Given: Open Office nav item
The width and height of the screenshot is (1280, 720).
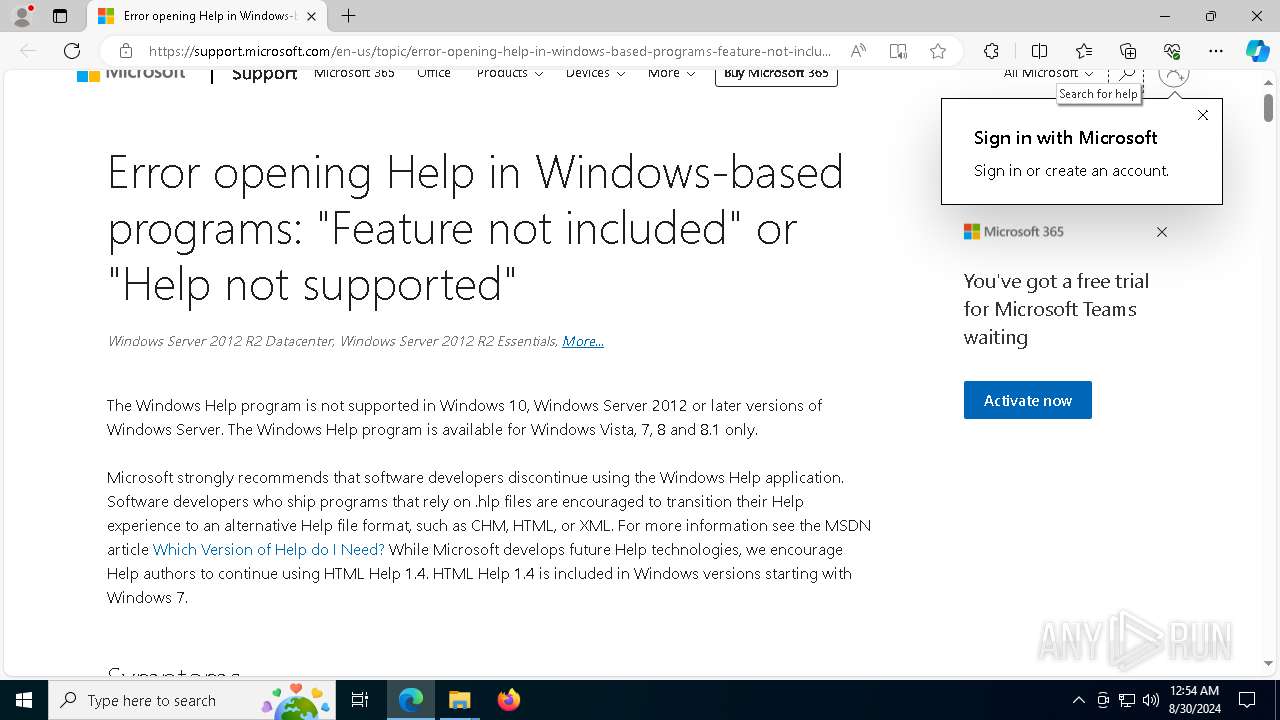Looking at the screenshot, I should [434, 73].
